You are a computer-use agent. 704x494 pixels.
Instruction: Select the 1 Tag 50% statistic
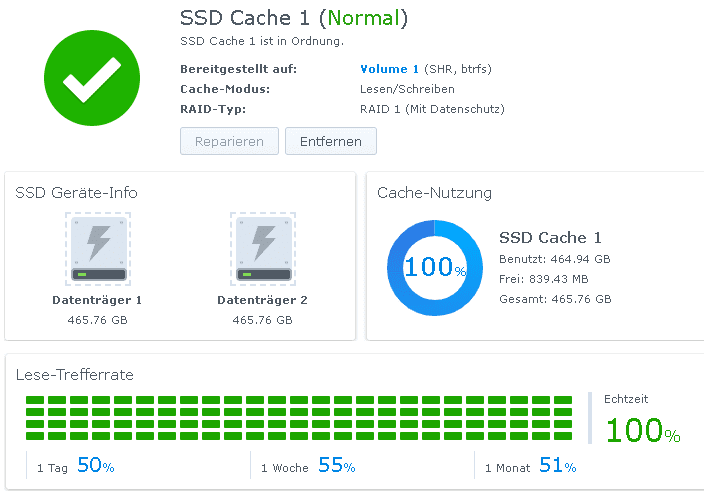(x=75, y=466)
